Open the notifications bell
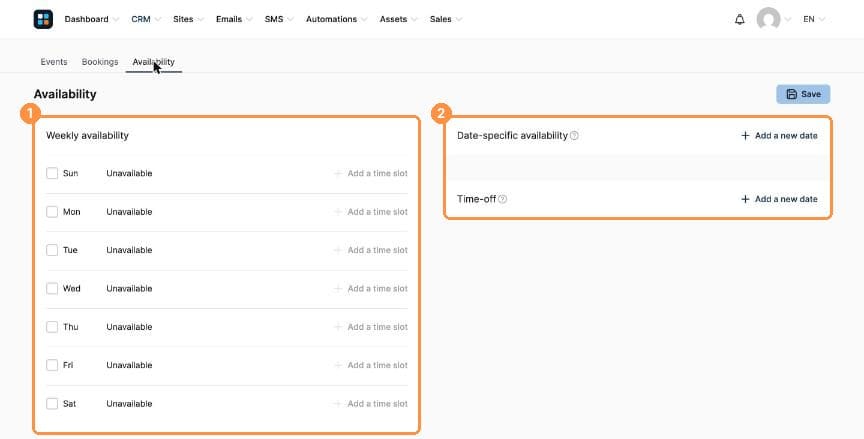Screen dimensions: 864x439 tap(739, 19)
